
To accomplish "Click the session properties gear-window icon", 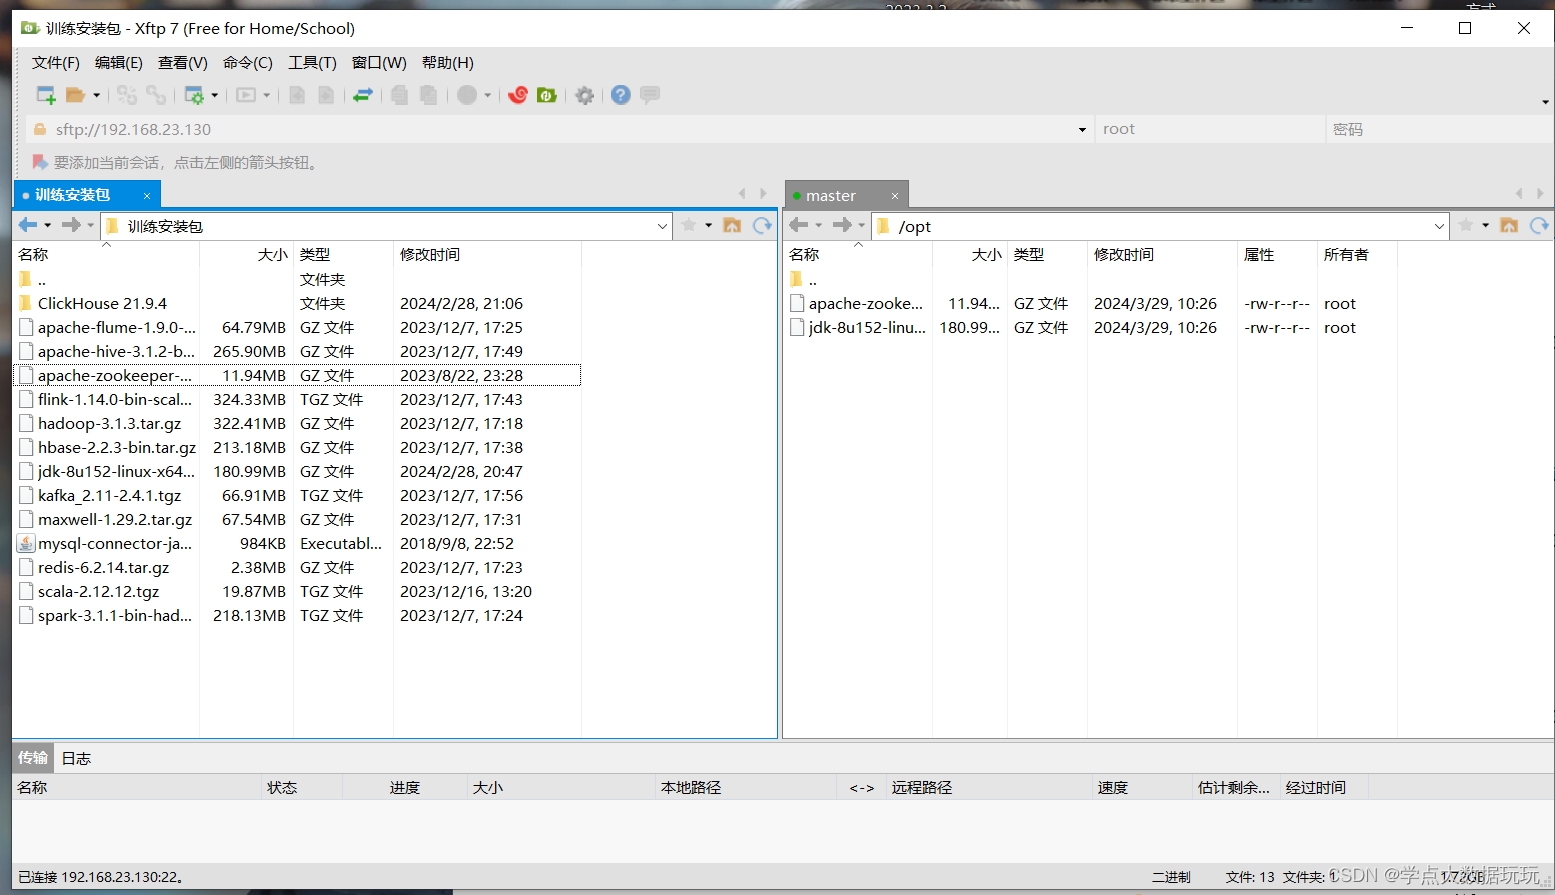I will pos(194,95).
